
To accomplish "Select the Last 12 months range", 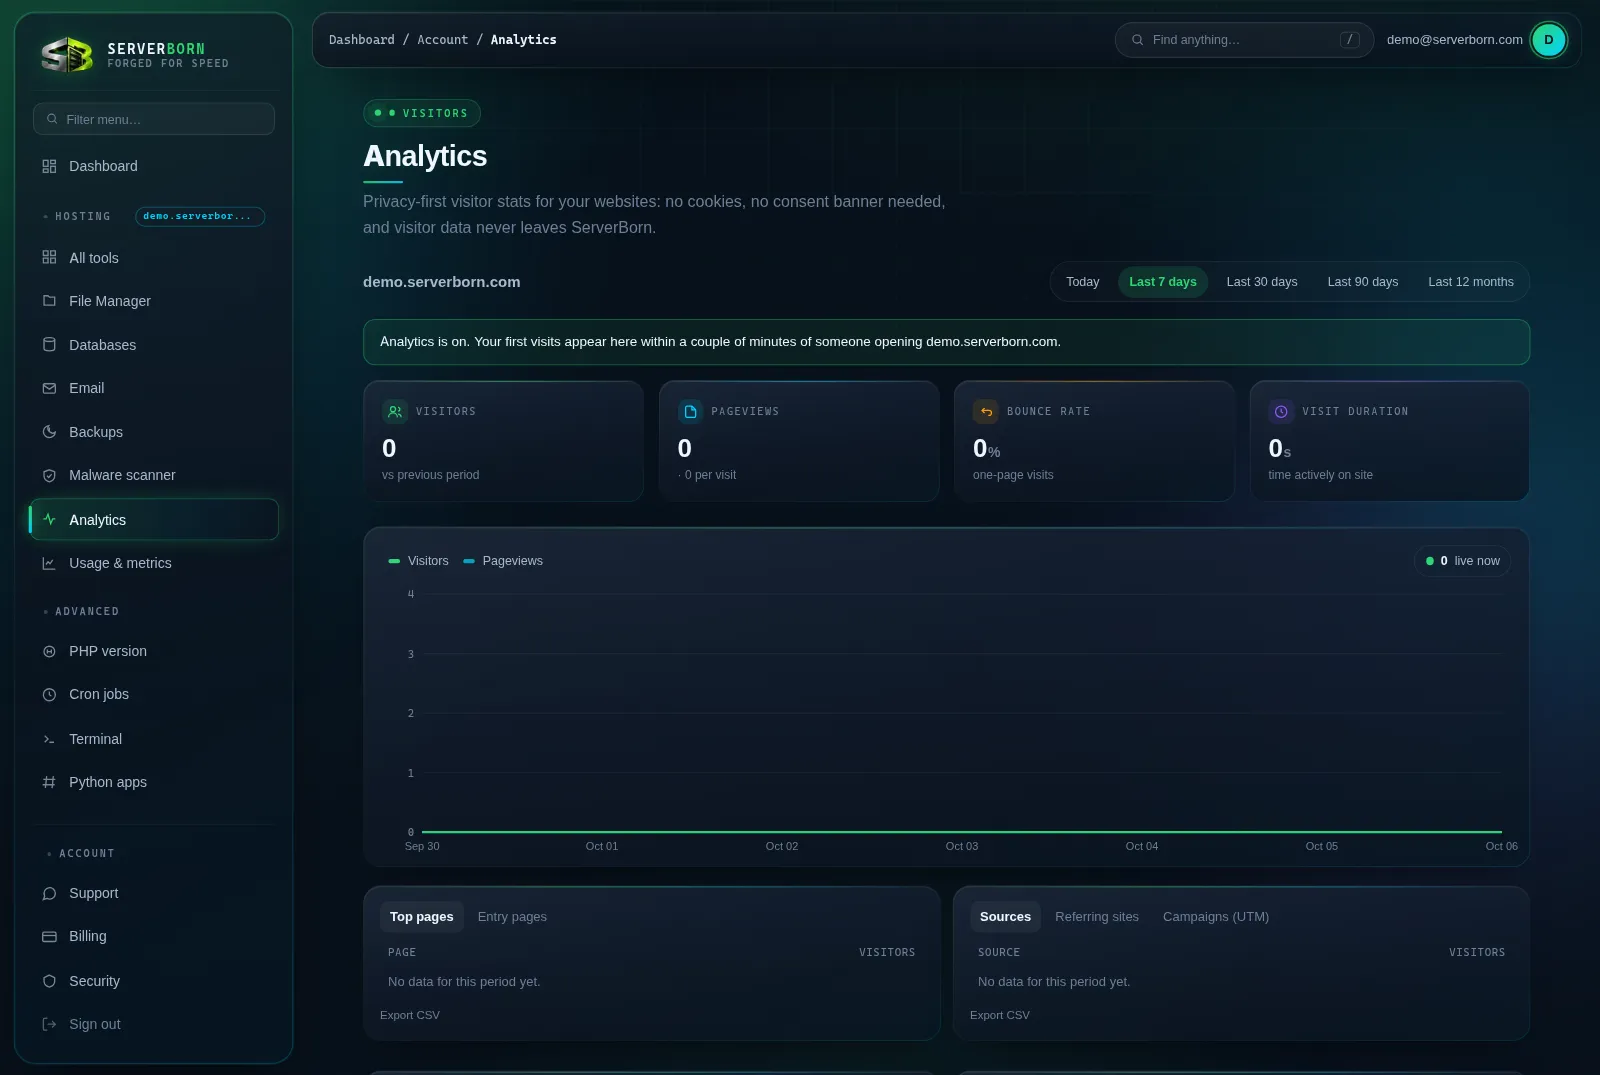I will coord(1471,282).
